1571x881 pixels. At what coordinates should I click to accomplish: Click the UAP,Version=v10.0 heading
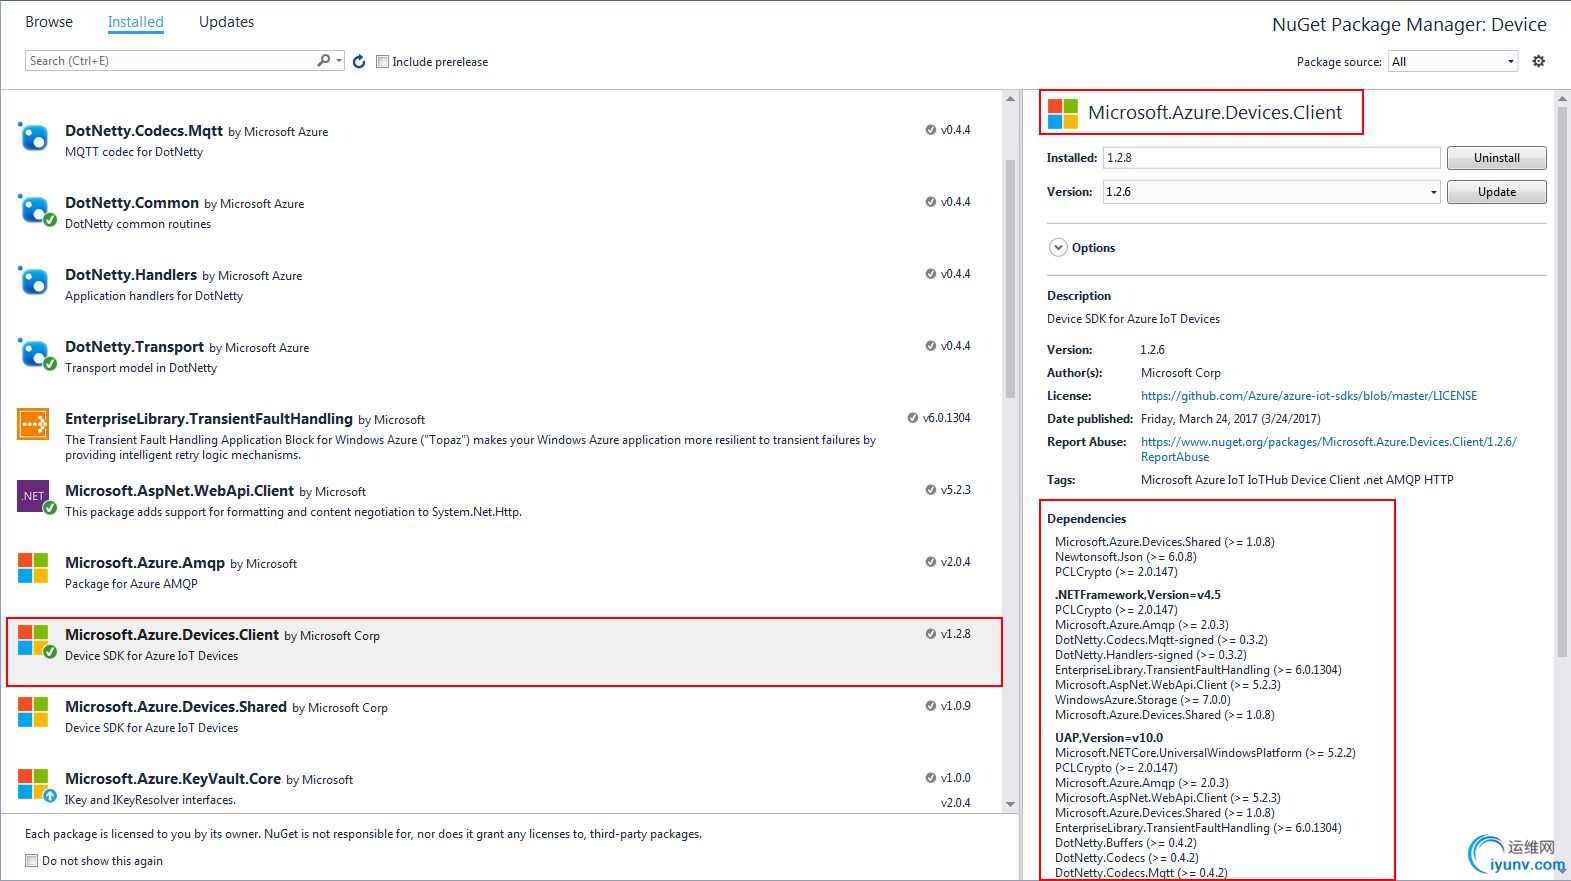[1109, 738]
